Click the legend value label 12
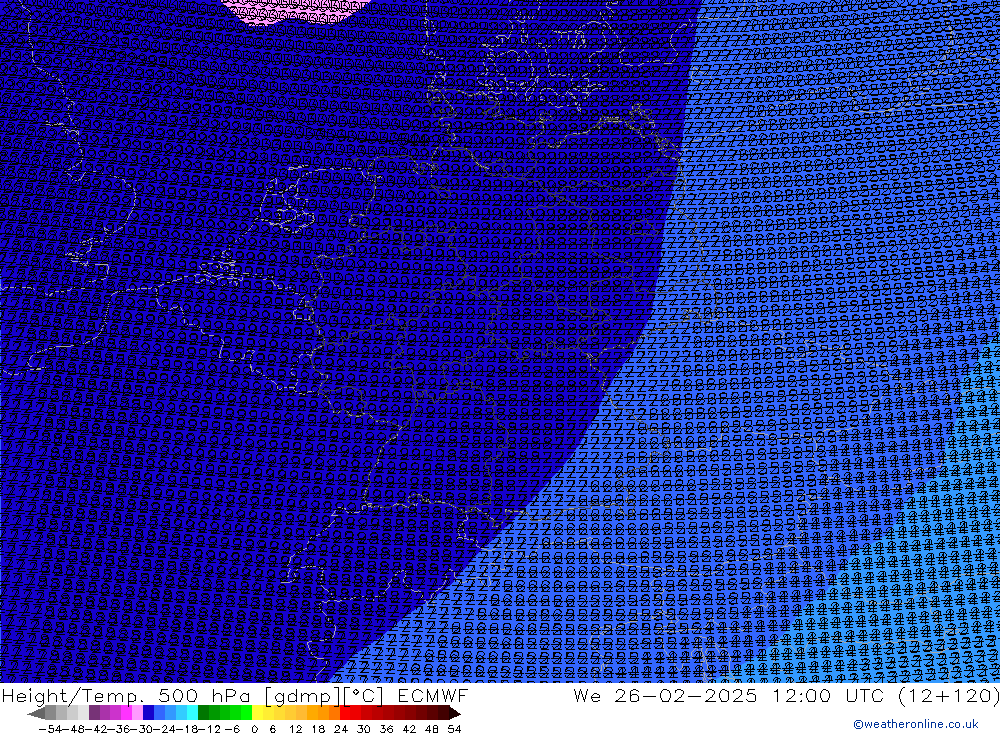The height and width of the screenshot is (733, 1000). point(295,729)
